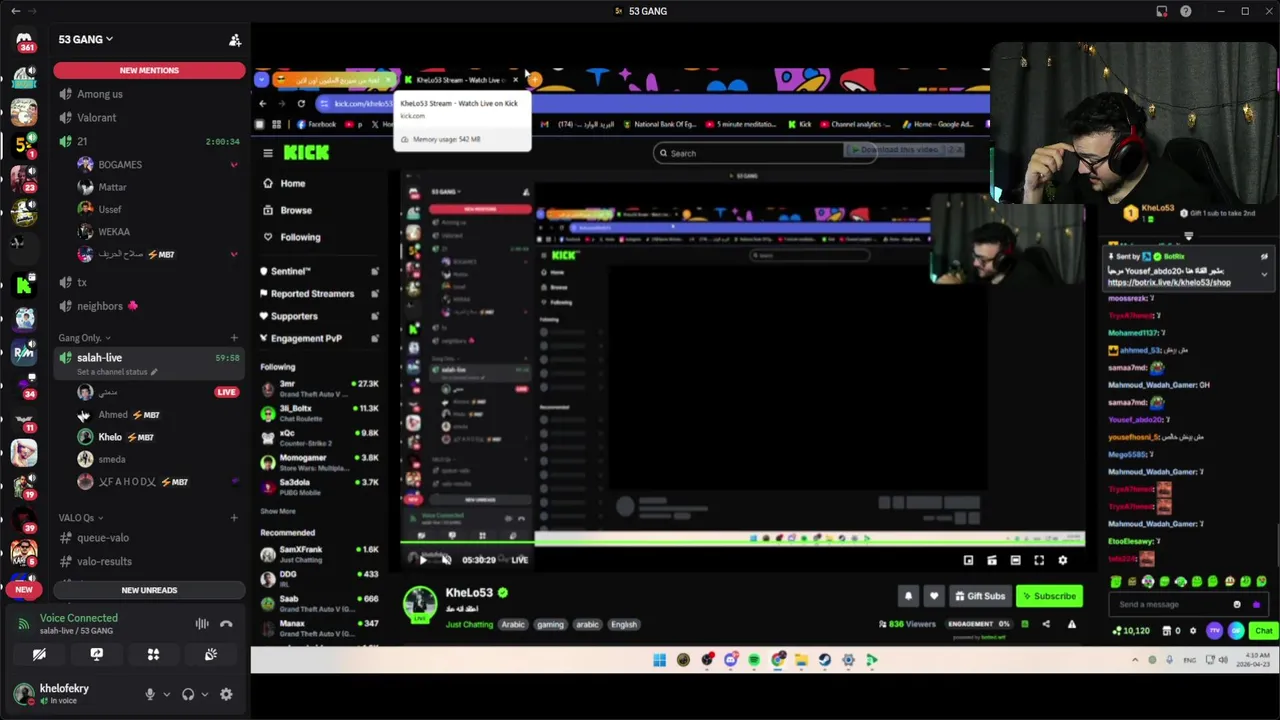Share the stream via share icon
1280x720 pixels.
coord(1046,624)
